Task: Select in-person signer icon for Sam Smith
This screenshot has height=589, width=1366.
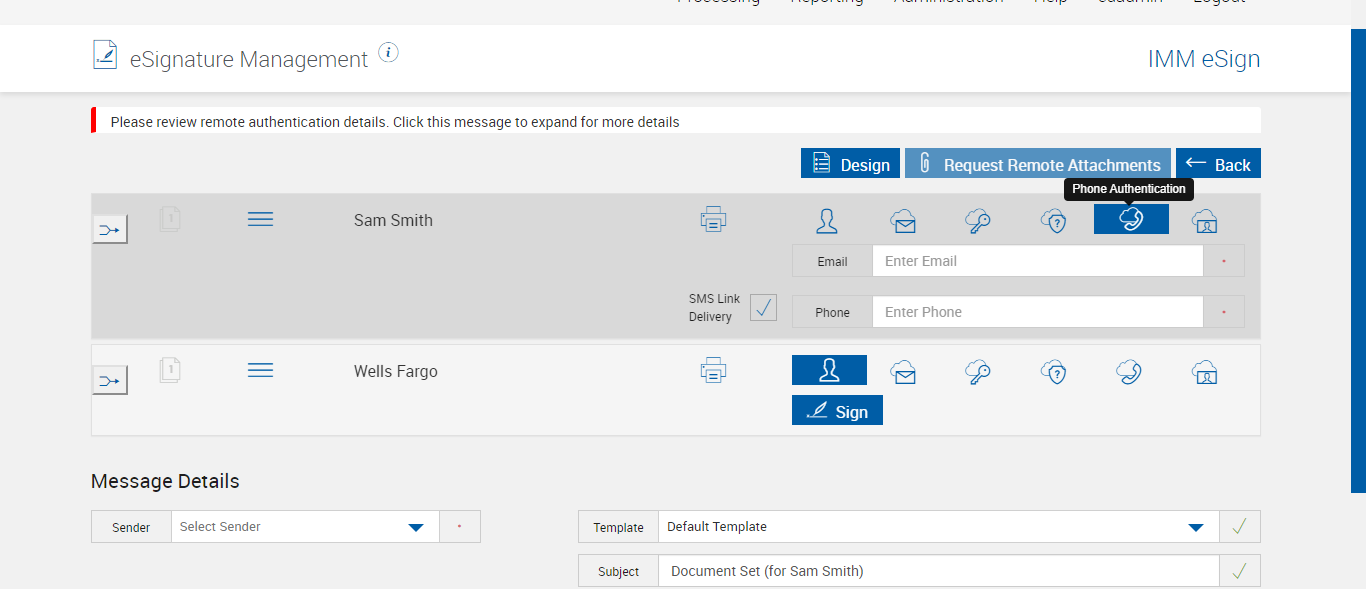Action: pos(827,221)
